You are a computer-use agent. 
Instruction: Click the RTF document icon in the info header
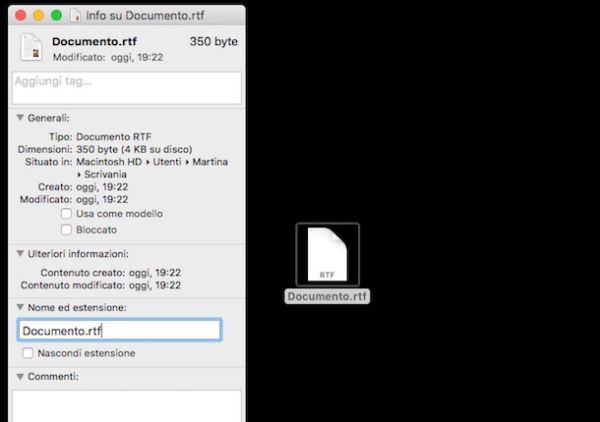32,48
